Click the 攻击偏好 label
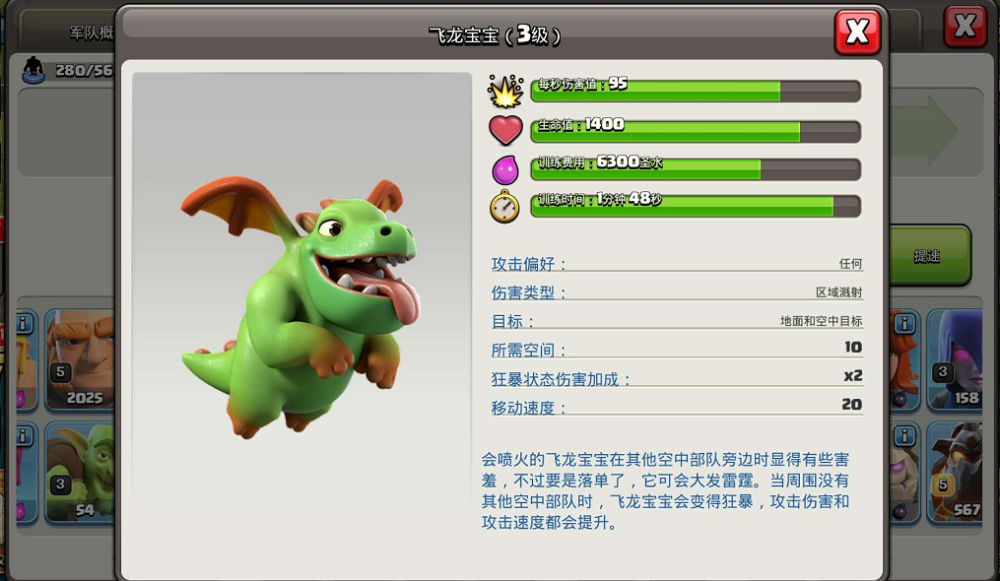This screenshot has width=1000, height=581. coord(529,264)
